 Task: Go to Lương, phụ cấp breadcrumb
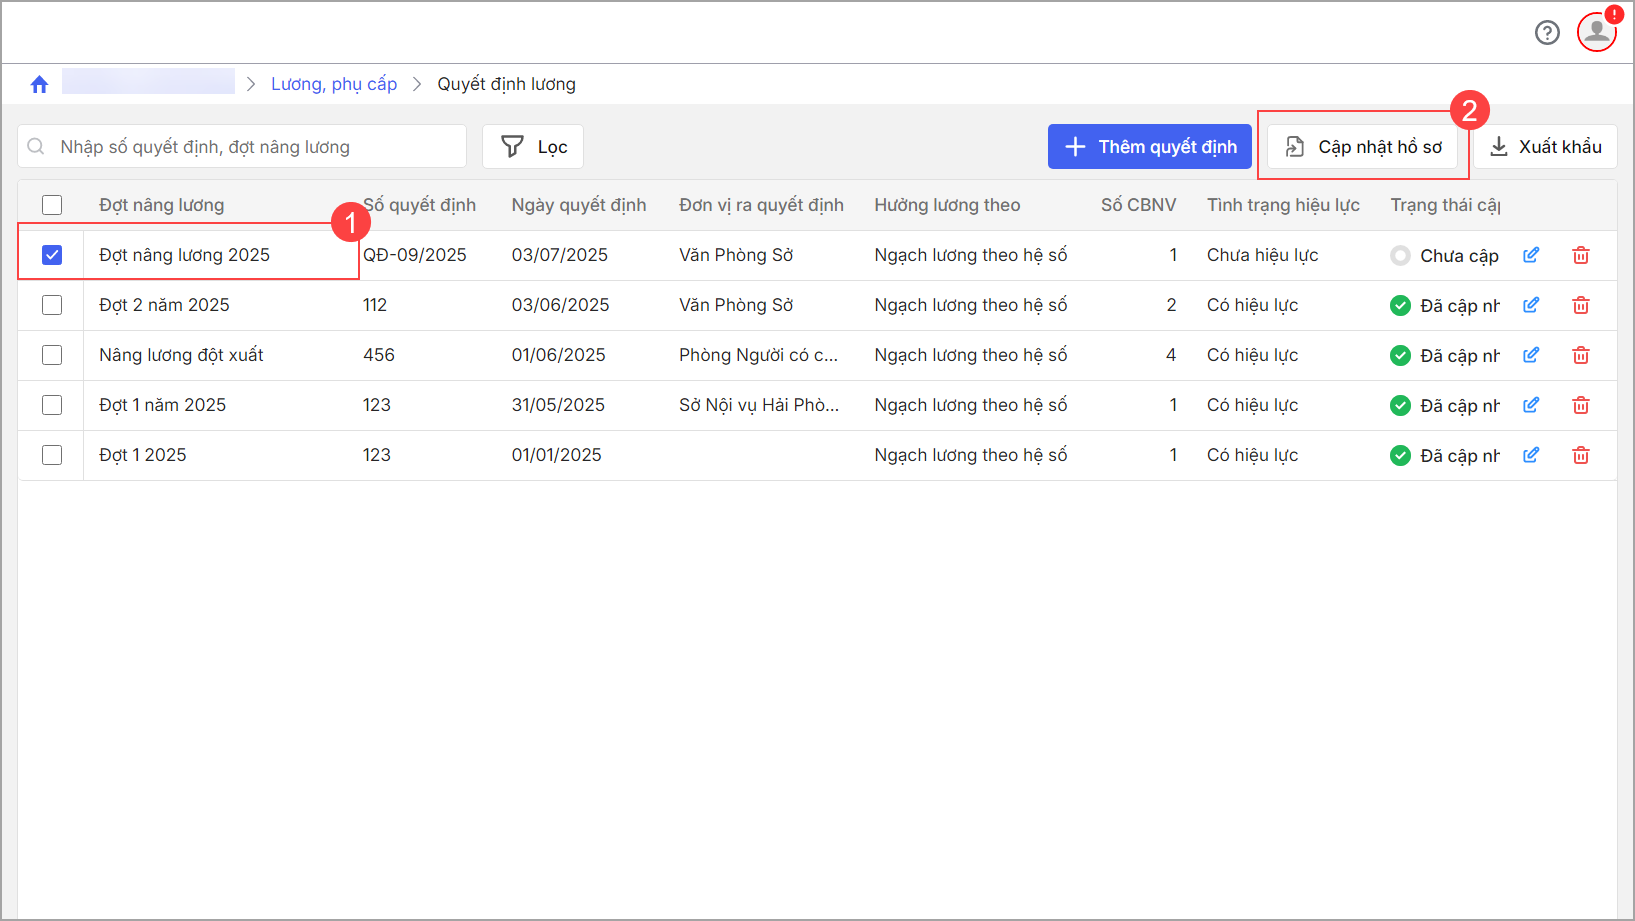click(334, 84)
